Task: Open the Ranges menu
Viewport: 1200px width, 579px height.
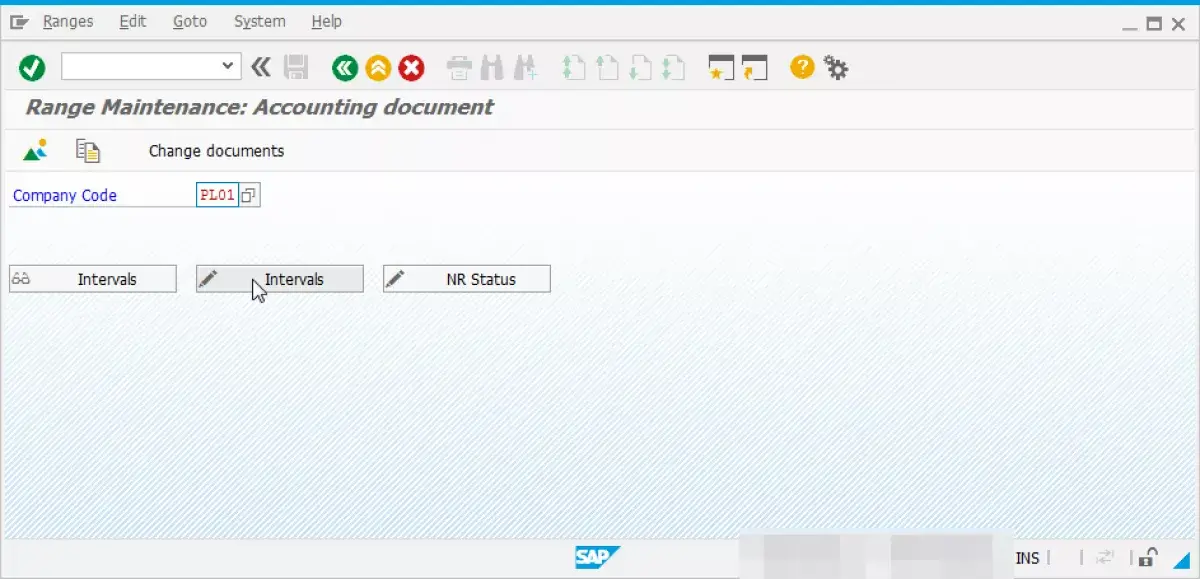Action: (68, 21)
